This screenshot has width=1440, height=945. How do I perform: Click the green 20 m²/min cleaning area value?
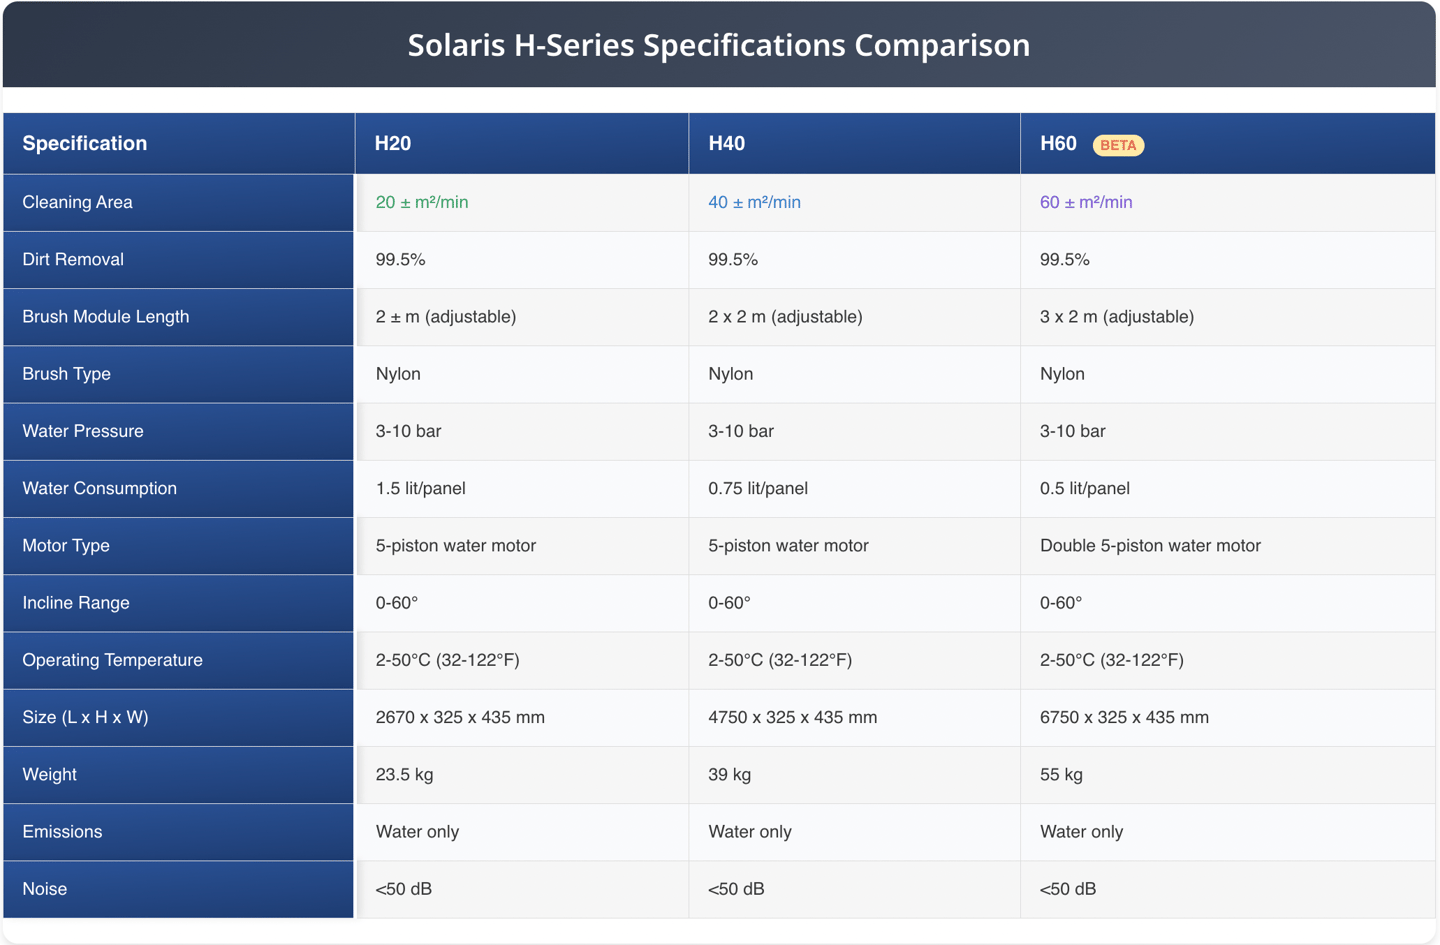(x=422, y=202)
